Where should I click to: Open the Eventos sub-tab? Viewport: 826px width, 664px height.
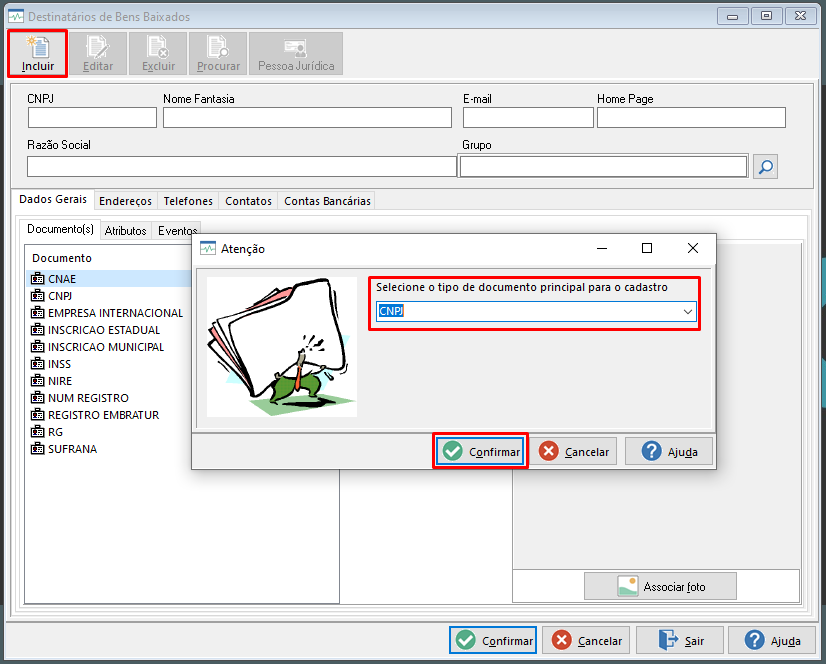click(177, 231)
